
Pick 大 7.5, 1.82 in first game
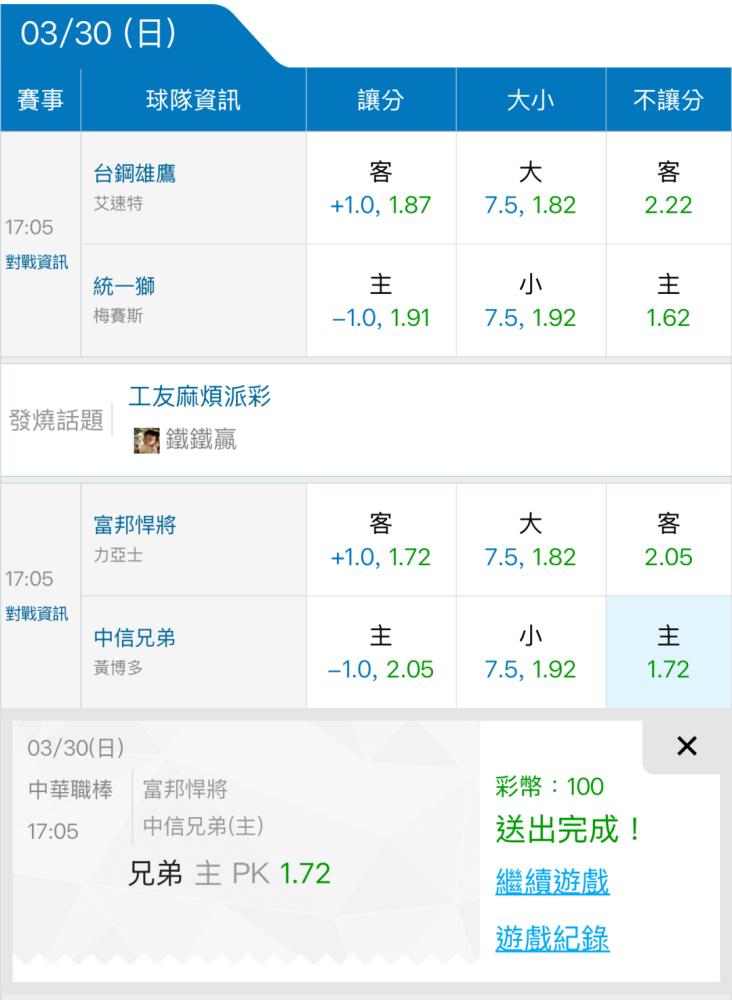point(531,188)
